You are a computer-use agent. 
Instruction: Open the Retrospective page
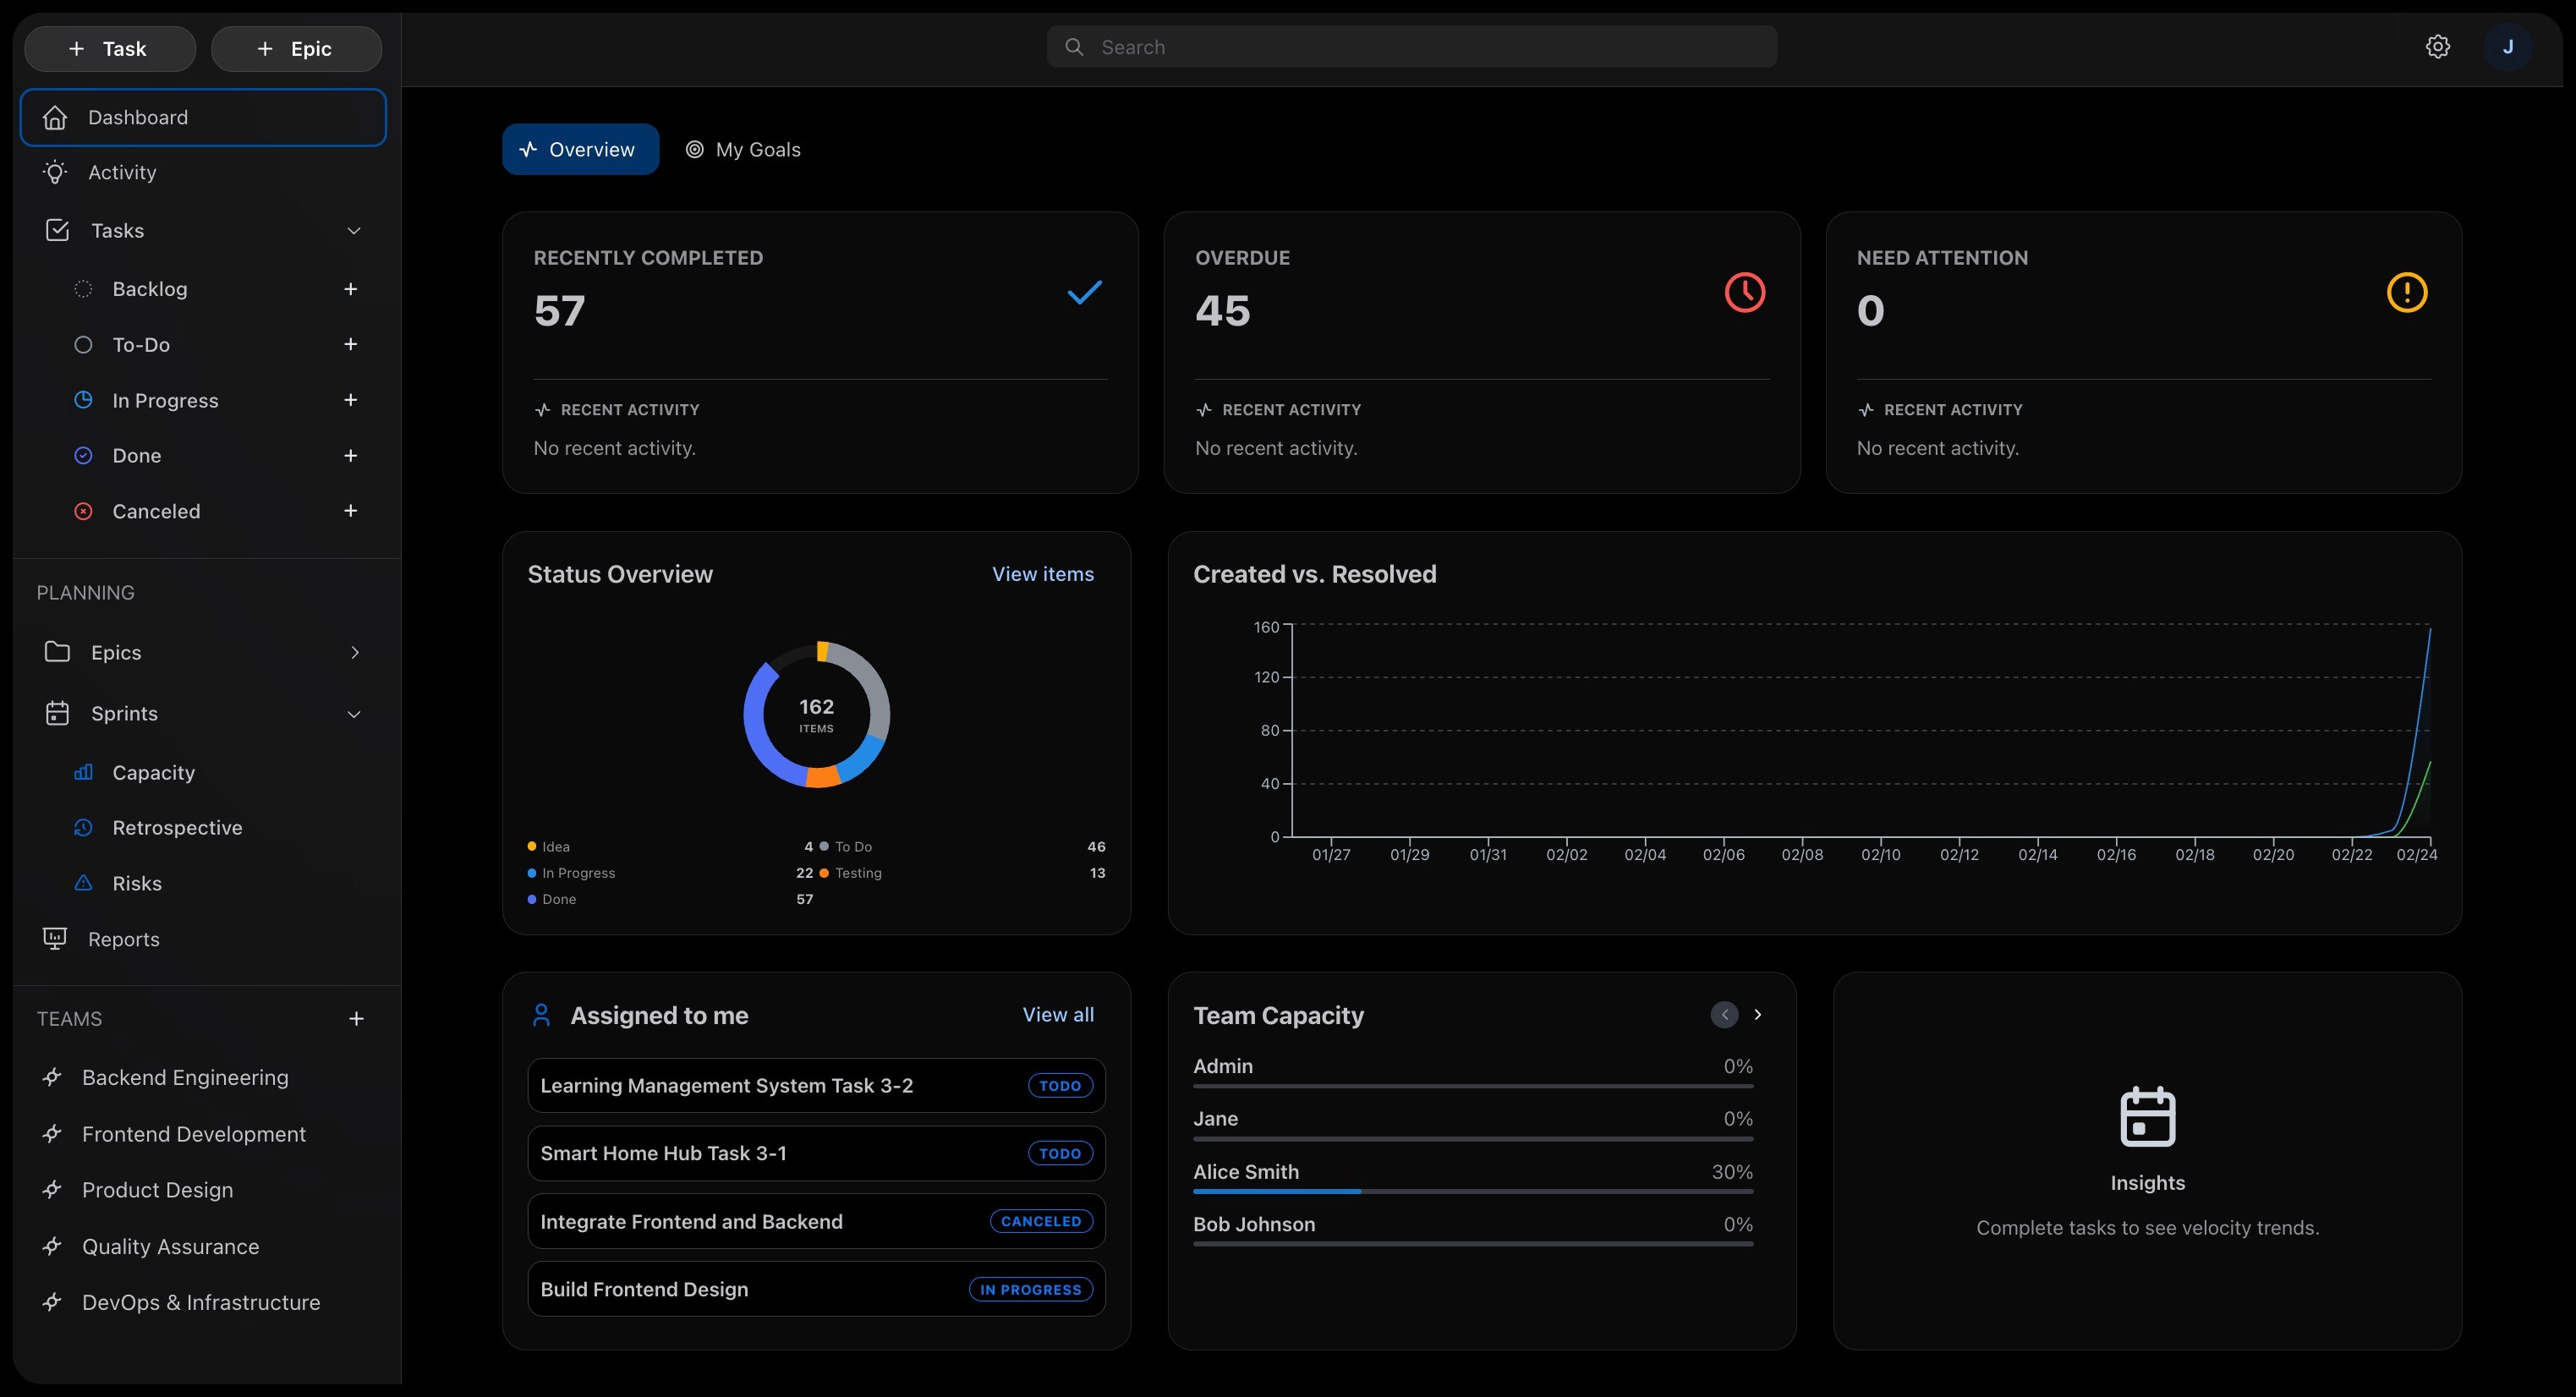[177, 827]
